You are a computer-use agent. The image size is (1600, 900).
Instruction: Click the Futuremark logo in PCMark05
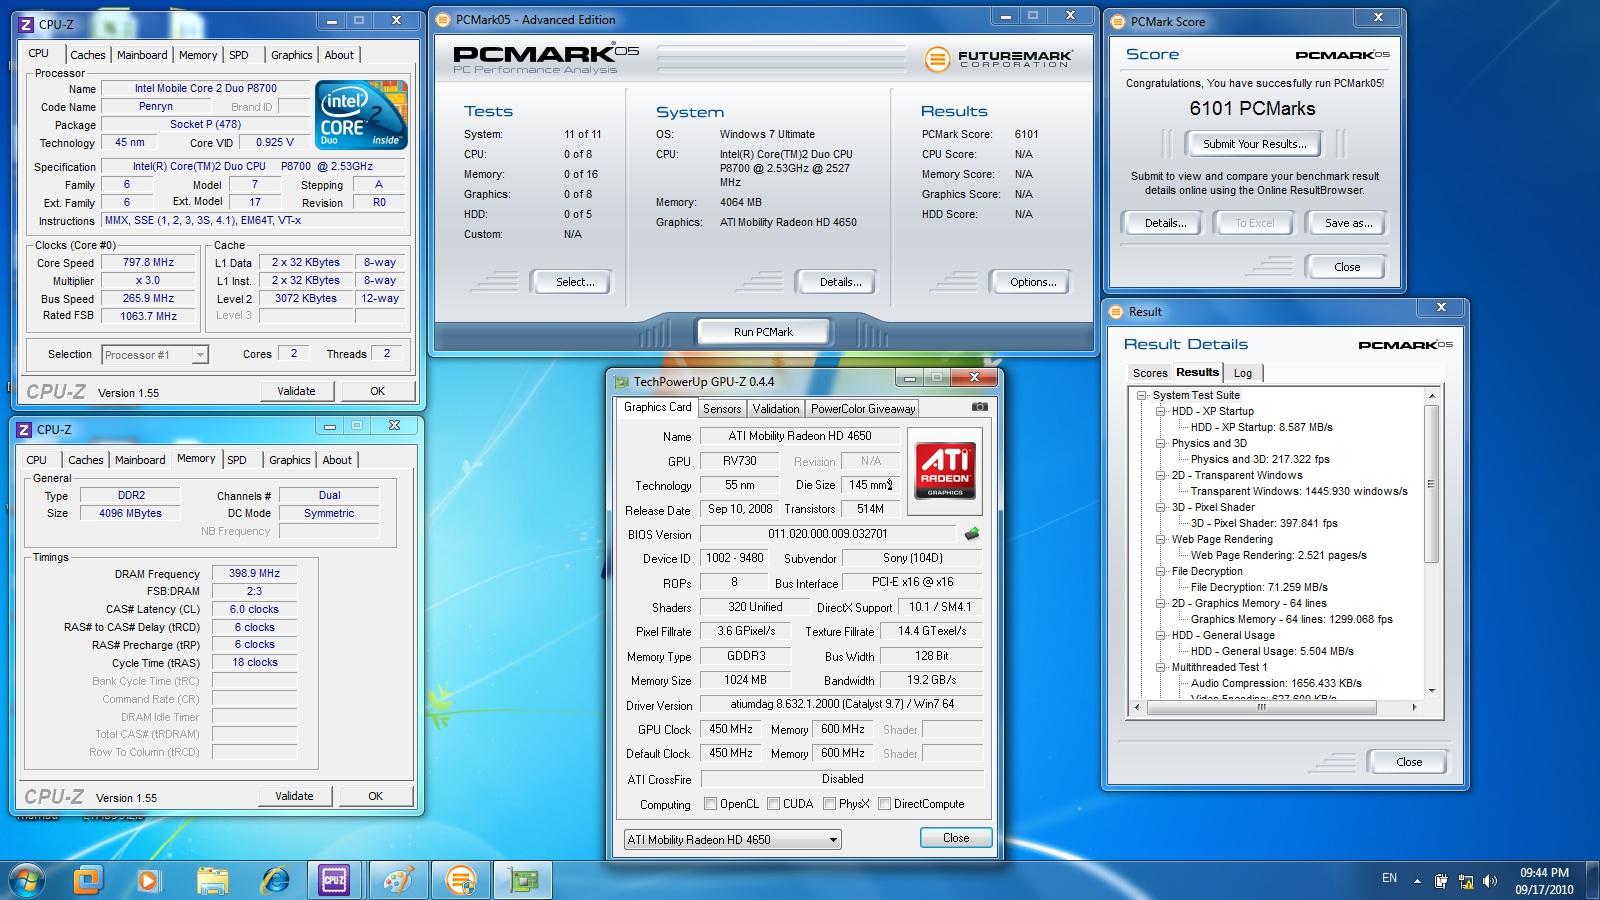(x=998, y=59)
